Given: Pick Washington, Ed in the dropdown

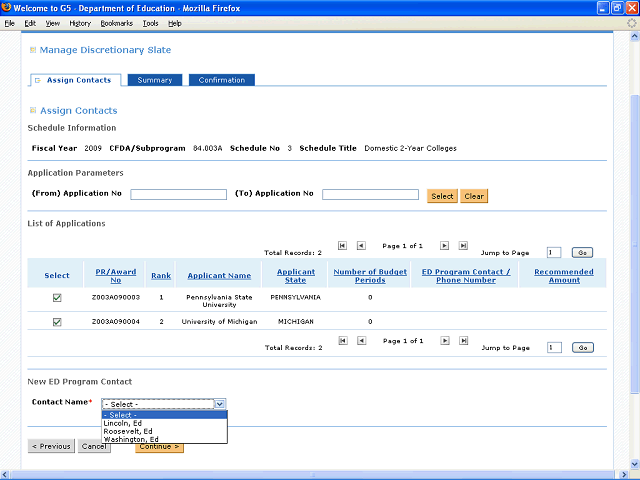Looking at the screenshot, I should pos(130,439).
